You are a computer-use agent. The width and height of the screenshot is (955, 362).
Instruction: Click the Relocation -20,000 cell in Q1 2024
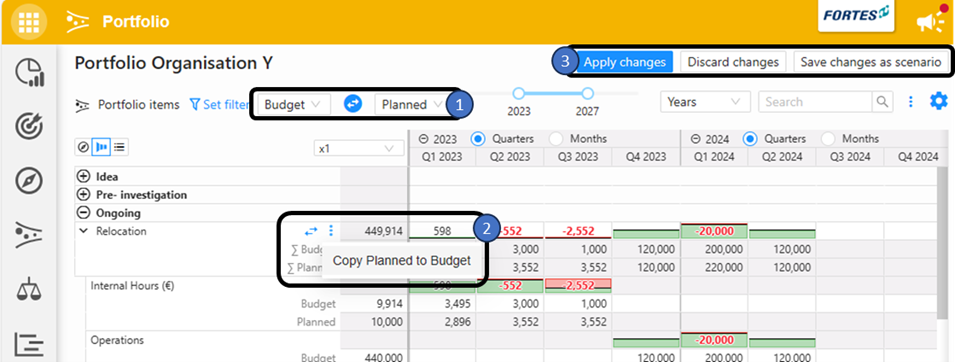[x=714, y=231]
